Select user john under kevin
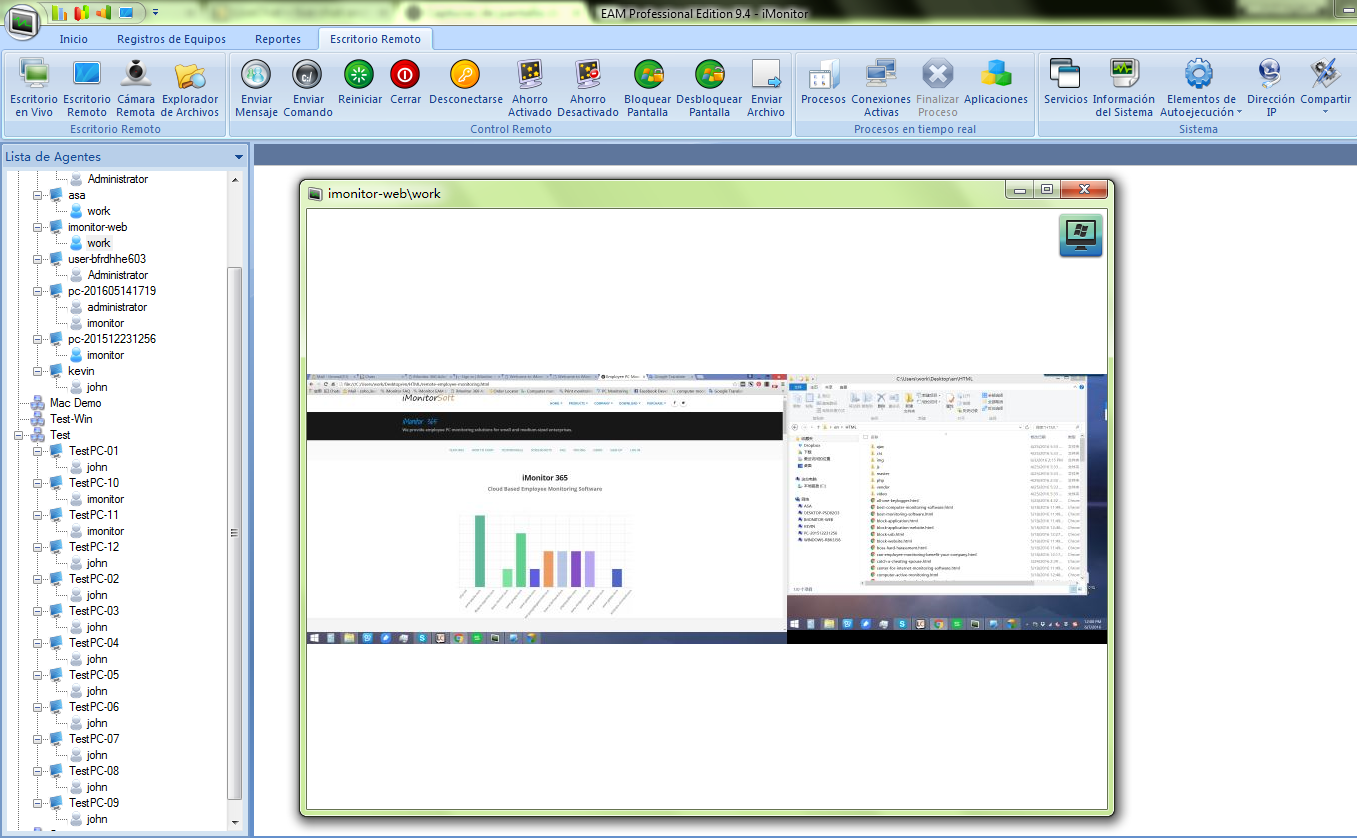 tap(97, 387)
